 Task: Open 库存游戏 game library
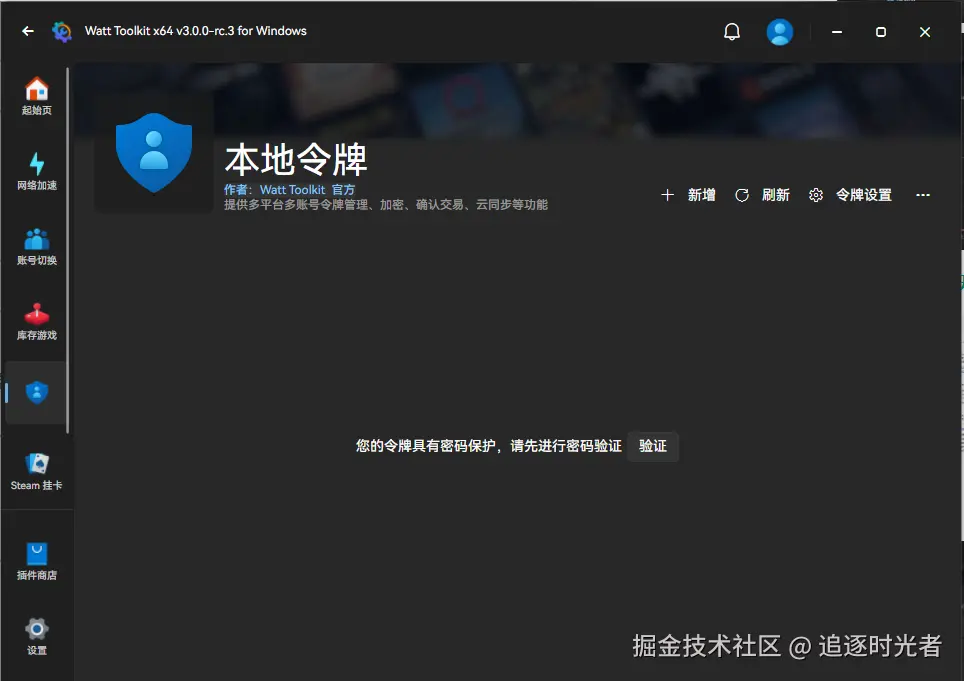[37, 321]
